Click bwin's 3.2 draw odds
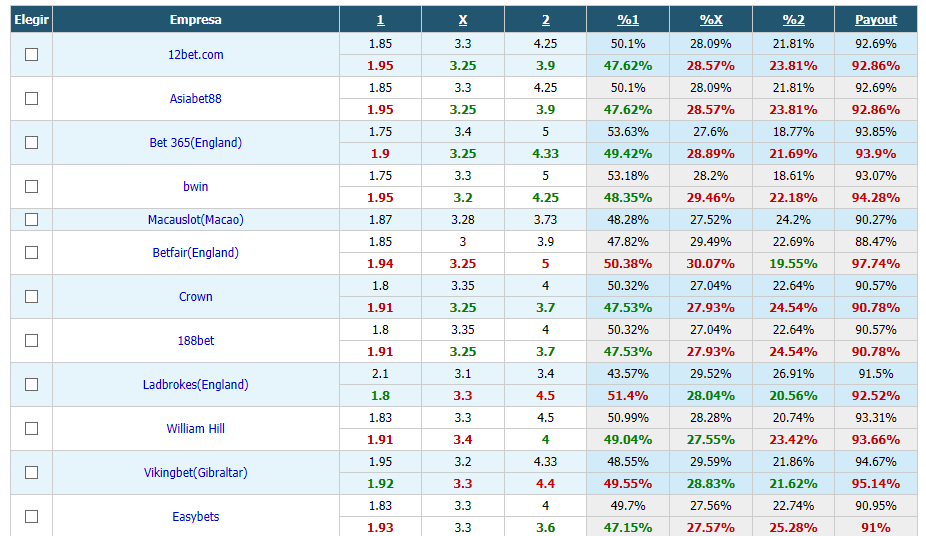 coord(463,197)
